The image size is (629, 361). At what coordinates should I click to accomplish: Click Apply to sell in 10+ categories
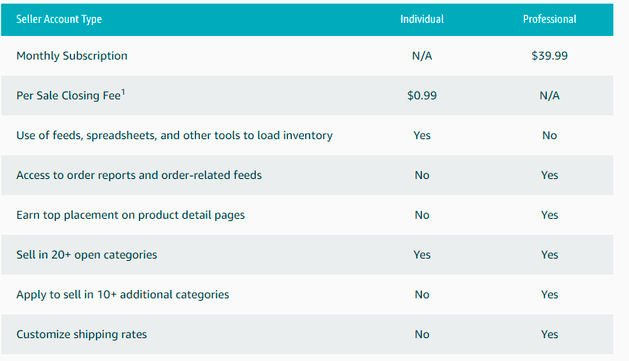pos(123,294)
